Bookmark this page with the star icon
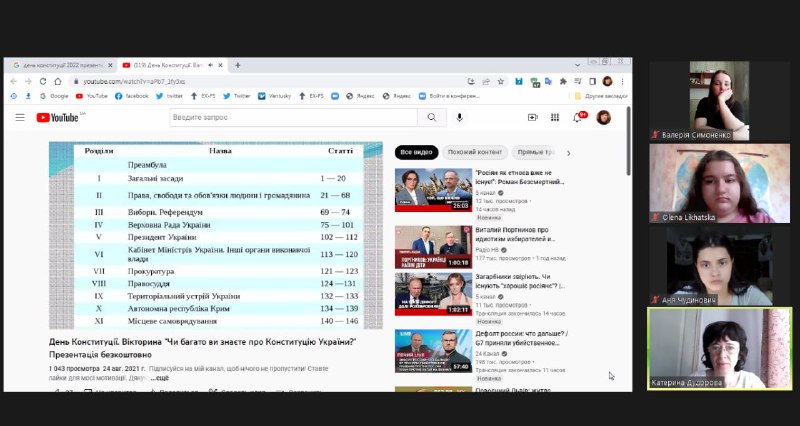The height and width of the screenshot is (426, 800). tap(501, 81)
